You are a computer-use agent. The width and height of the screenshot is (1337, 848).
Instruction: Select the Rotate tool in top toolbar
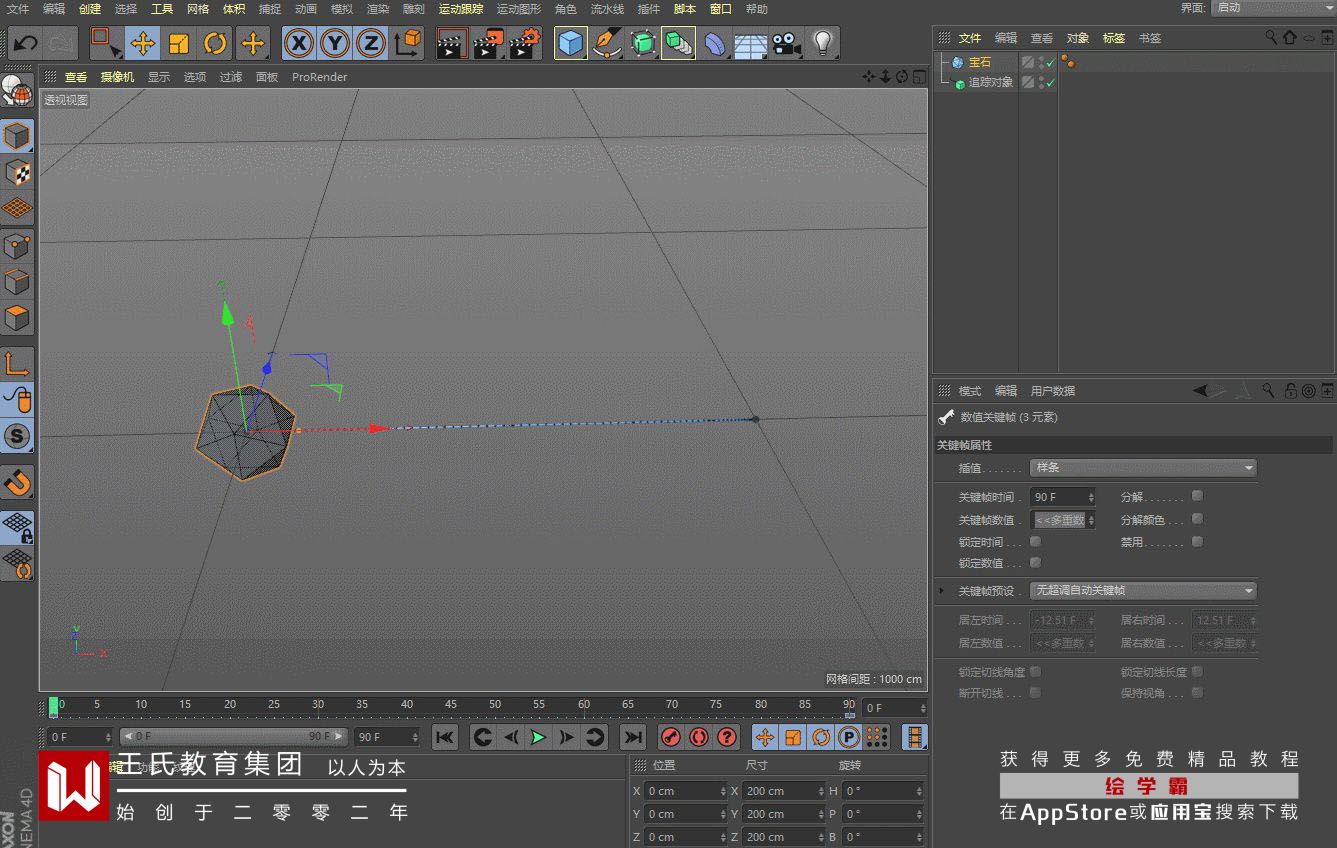tap(215, 43)
